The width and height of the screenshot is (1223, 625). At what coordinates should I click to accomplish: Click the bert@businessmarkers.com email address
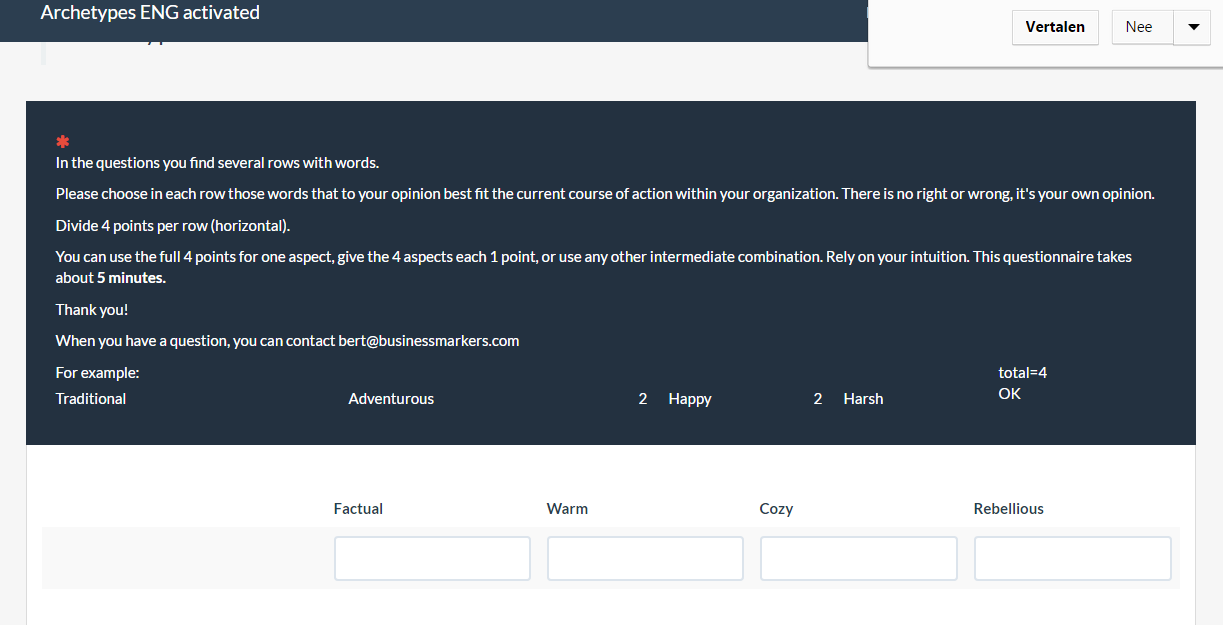click(x=429, y=340)
